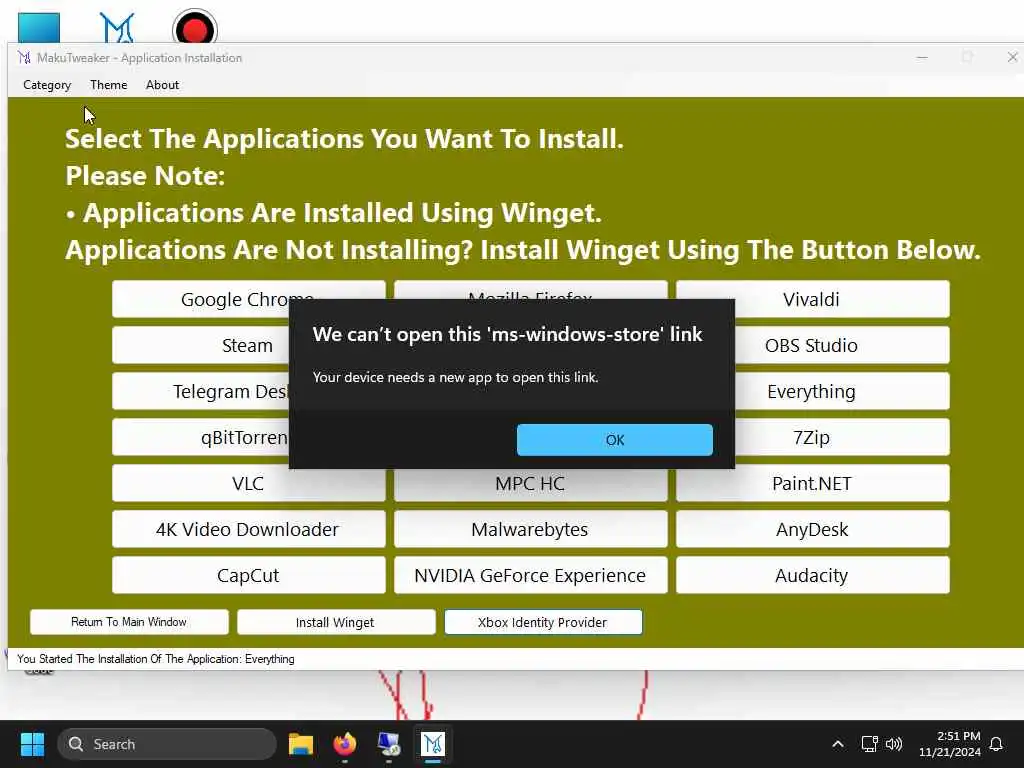Open the Category menu
This screenshot has height=768, width=1024.
(x=47, y=85)
